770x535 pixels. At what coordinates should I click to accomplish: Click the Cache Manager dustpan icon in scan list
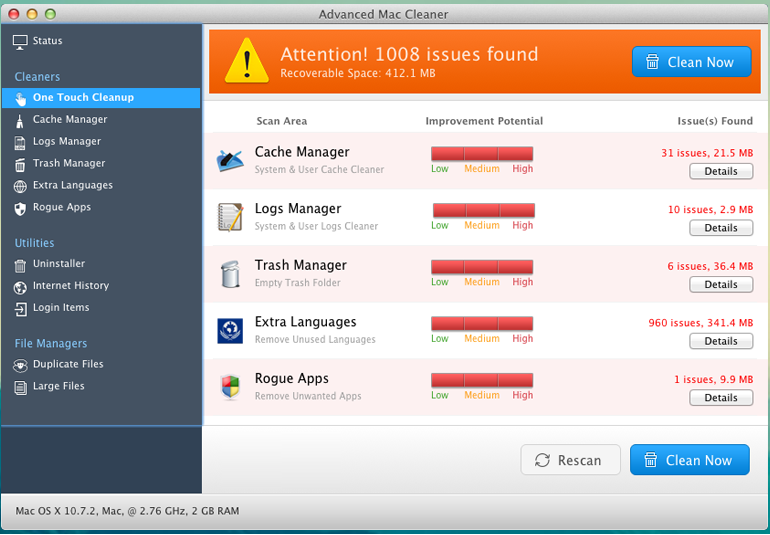click(x=230, y=161)
